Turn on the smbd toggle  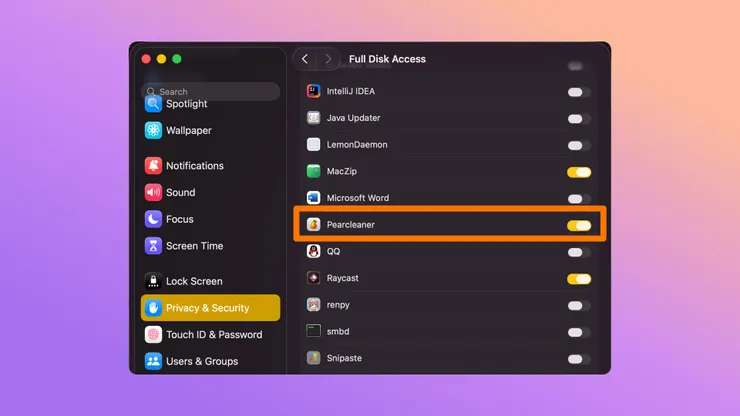click(x=579, y=332)
